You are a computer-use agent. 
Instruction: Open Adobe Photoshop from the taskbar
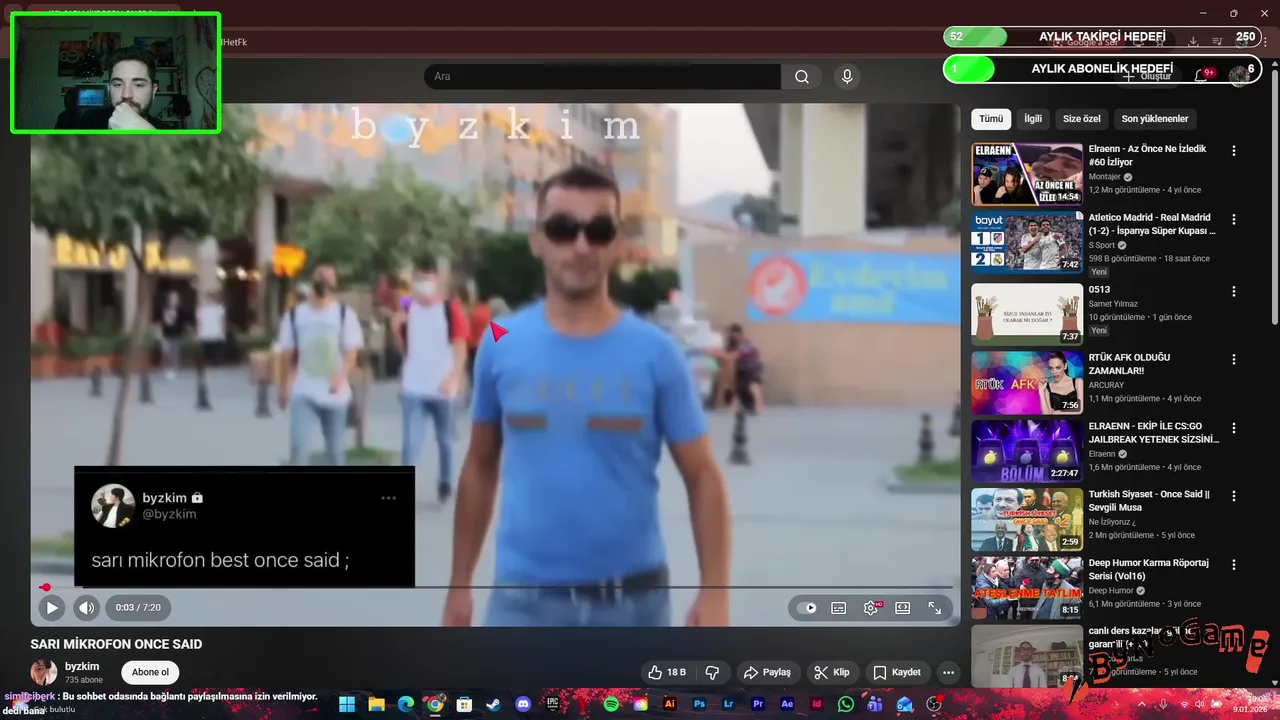pos(699,704)
